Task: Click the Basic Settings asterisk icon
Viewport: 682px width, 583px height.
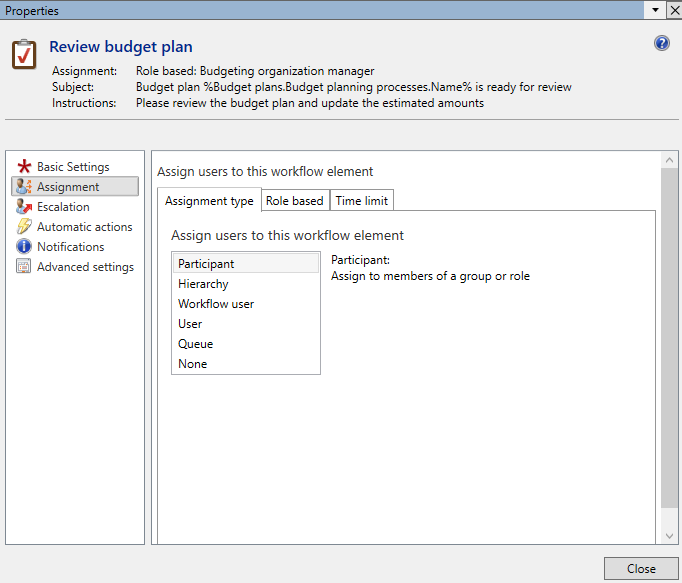Action: (x=24, y=167)
